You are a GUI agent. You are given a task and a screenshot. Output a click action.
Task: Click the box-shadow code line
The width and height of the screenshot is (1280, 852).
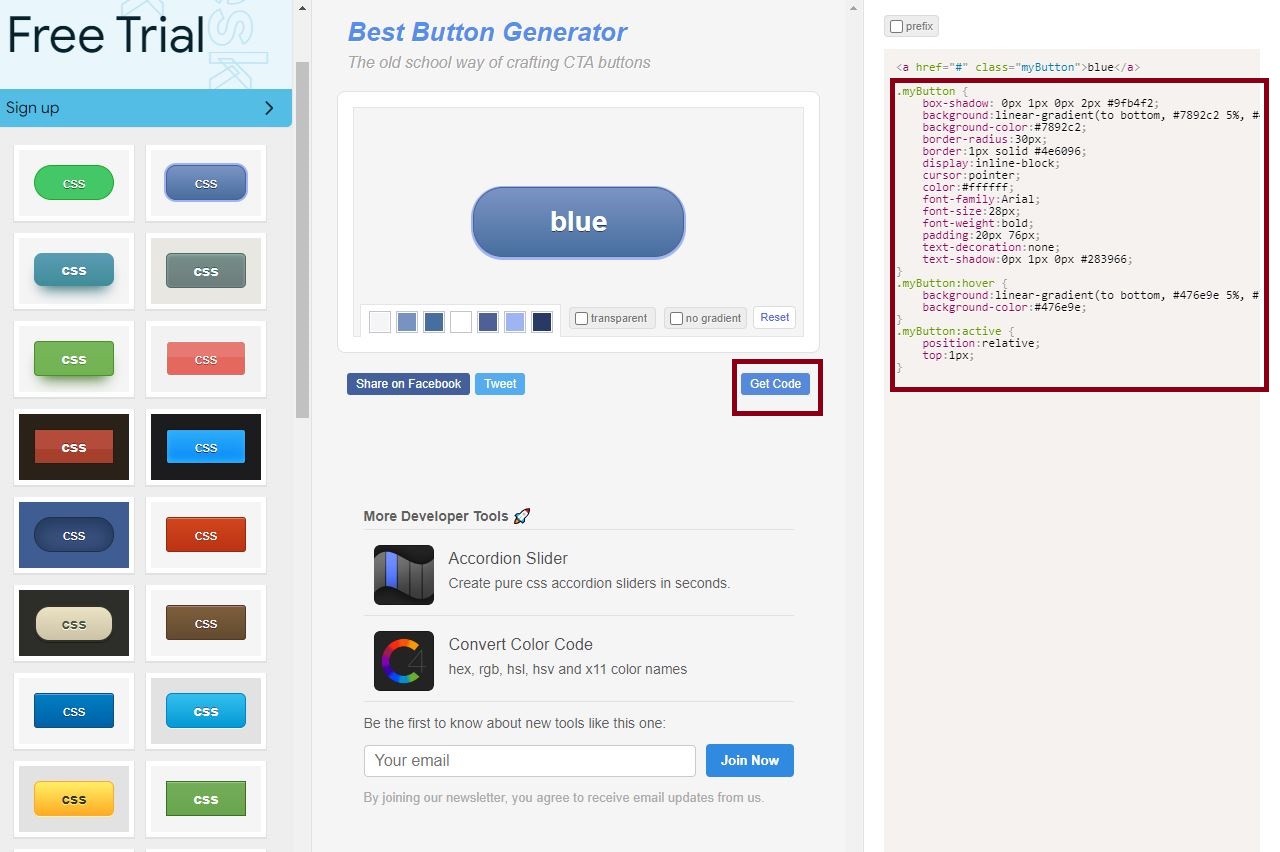pyautogui.click(x=1040, y=104)
